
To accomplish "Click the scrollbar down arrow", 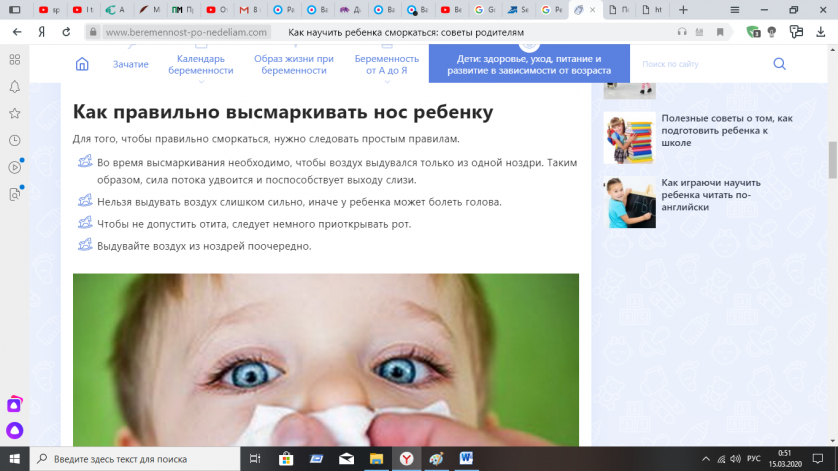I will [833, 441].
